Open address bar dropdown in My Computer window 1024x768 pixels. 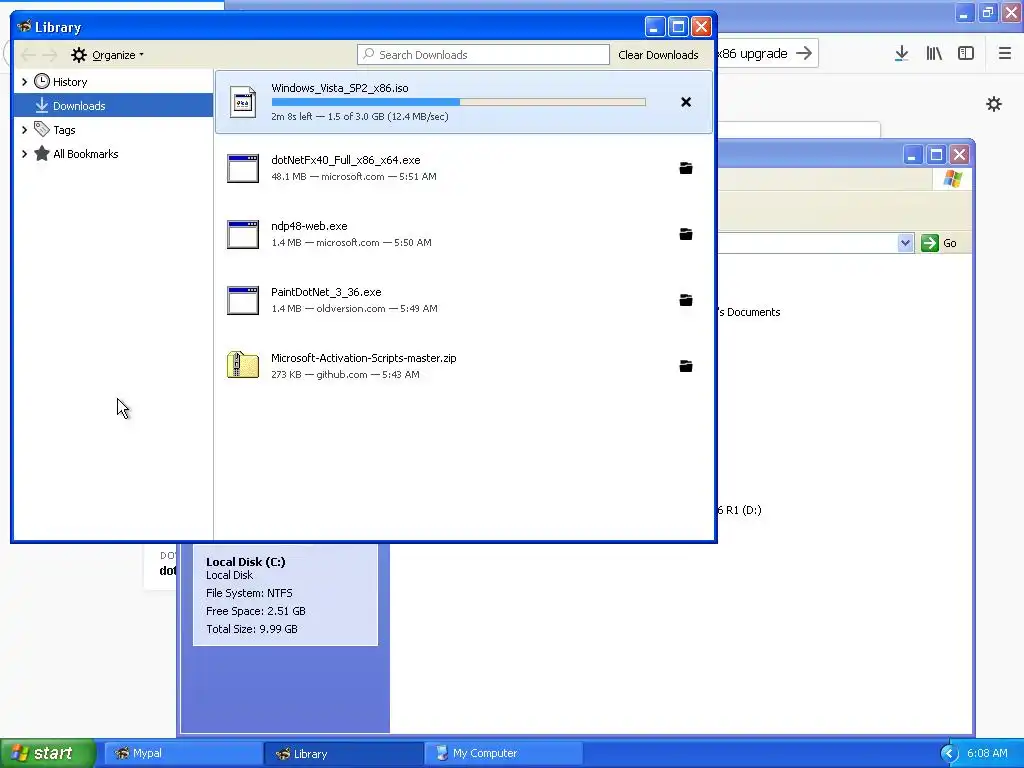coord(905,243)
